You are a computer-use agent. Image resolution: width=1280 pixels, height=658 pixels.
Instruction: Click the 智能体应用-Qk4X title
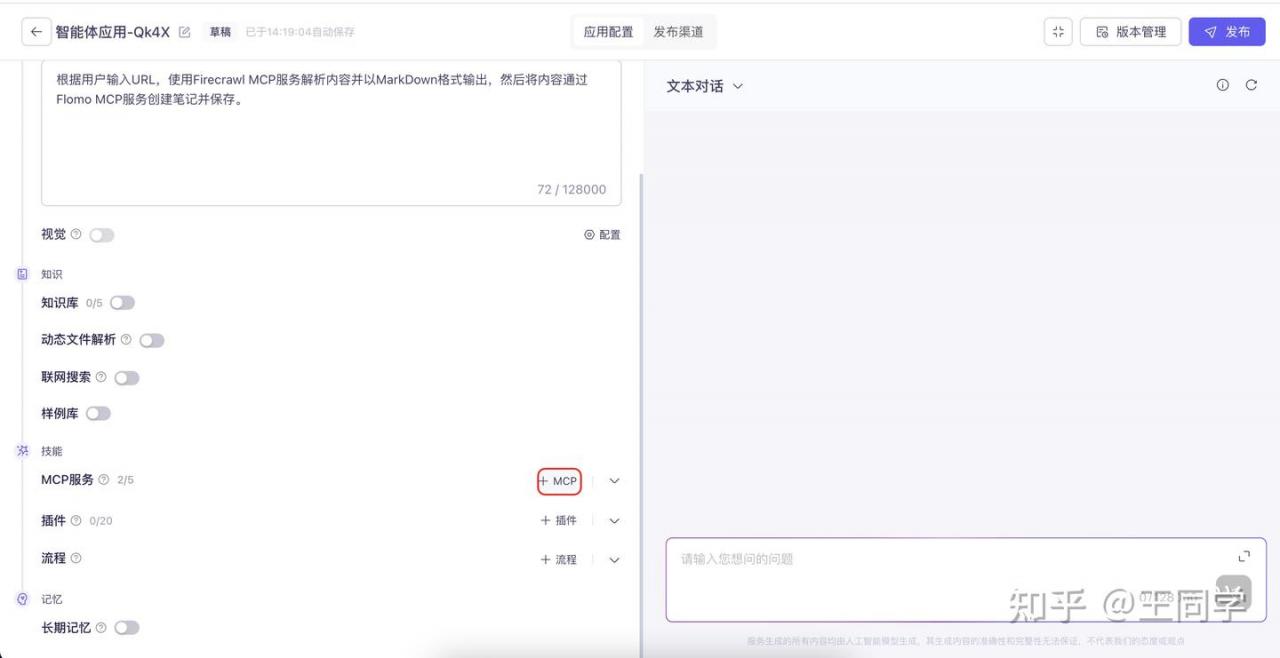113,32
